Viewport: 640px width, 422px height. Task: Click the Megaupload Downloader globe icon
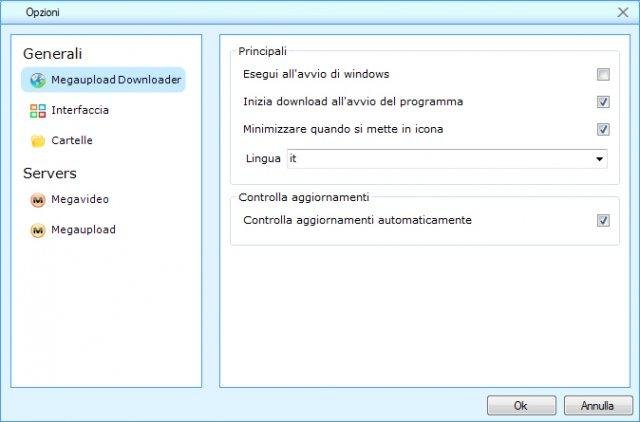tap(38, 80)
